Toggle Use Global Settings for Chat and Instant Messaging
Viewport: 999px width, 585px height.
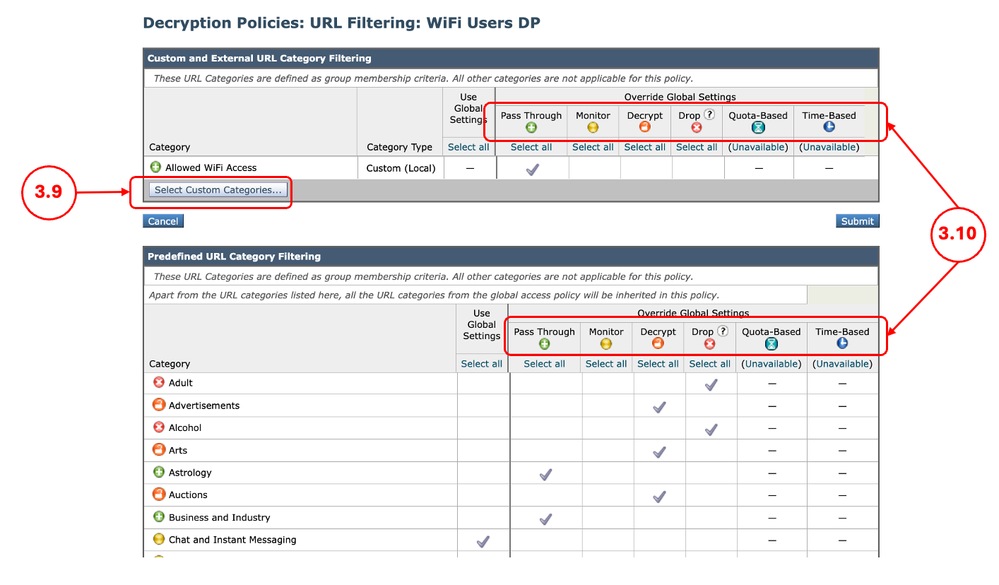coord(482,540)
